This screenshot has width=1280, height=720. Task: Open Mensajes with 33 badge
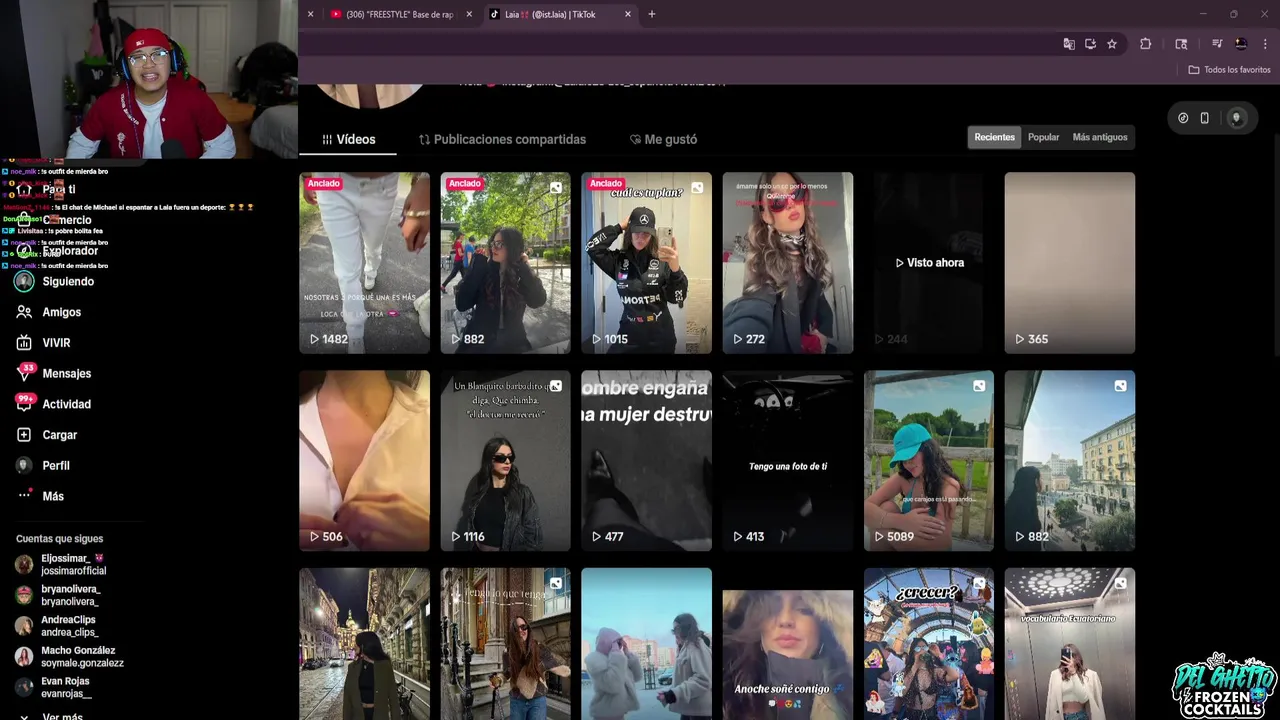[54, 373]
